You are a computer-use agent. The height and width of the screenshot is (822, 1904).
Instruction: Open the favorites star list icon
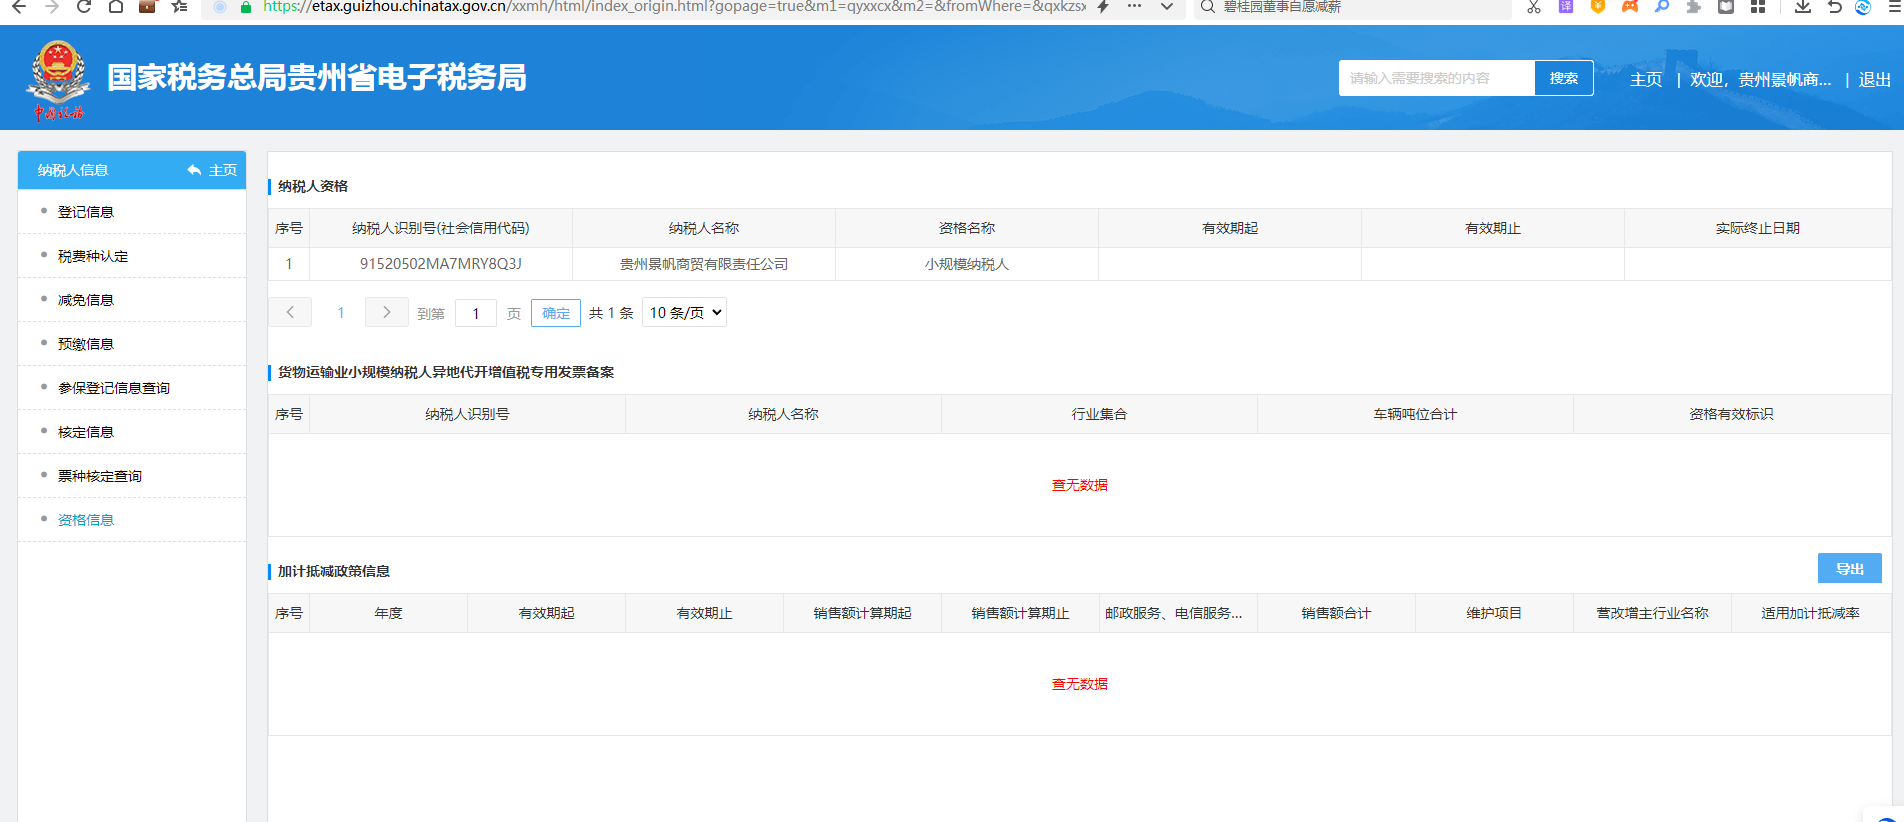tap(179, 6)
